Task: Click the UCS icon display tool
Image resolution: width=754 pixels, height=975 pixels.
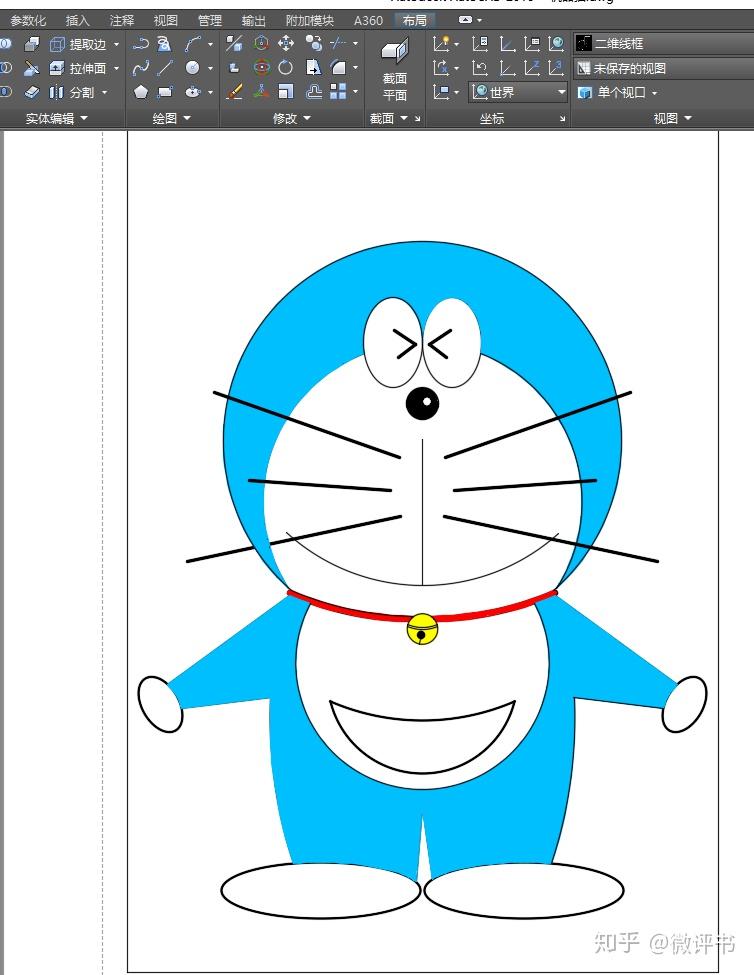Action: click(441, 44)
